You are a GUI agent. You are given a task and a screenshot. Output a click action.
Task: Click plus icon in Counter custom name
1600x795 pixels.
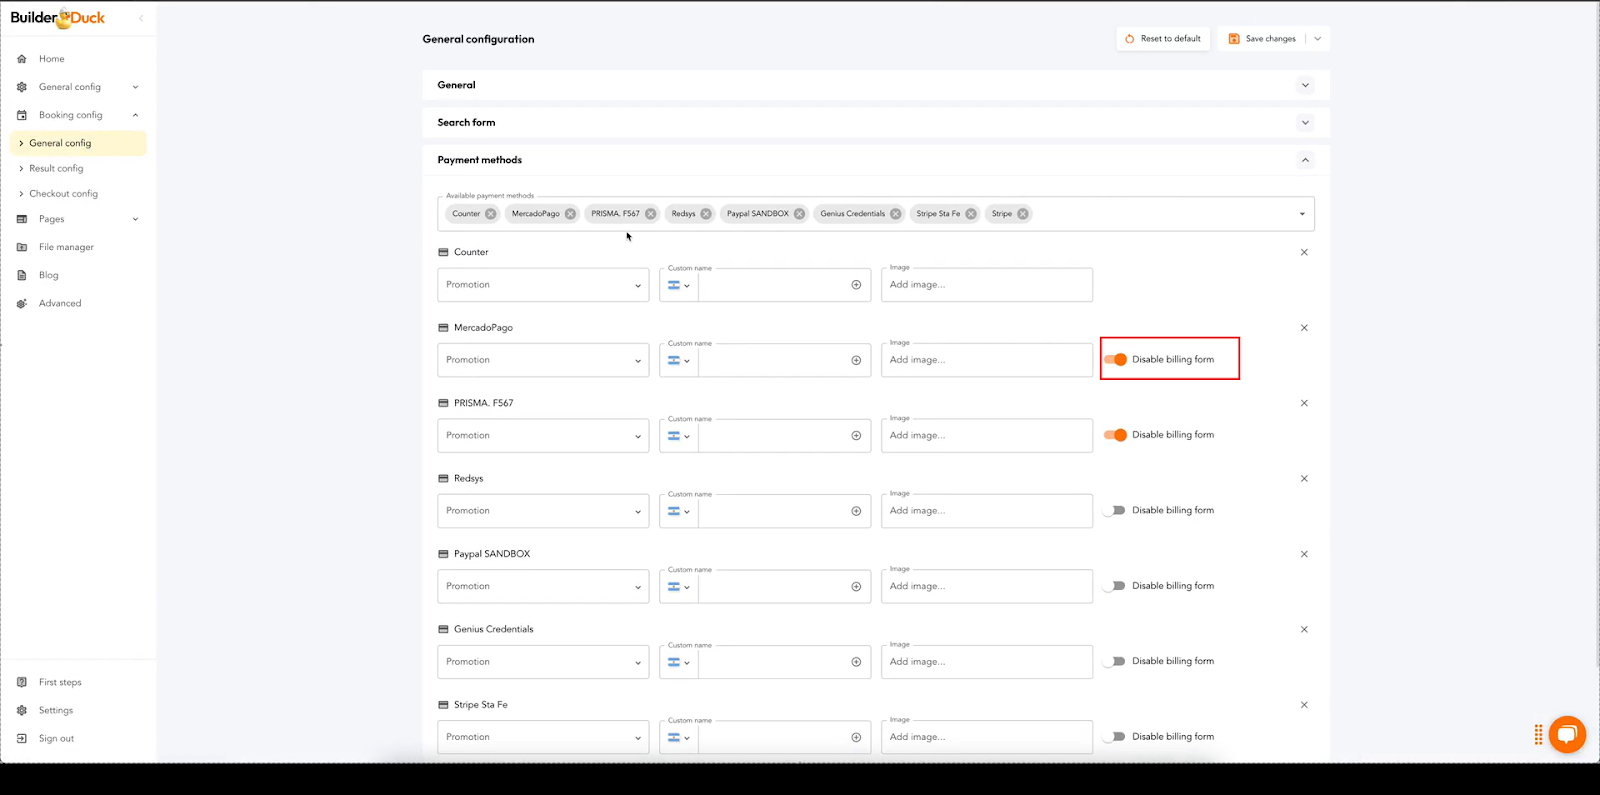tap(856, 285)
